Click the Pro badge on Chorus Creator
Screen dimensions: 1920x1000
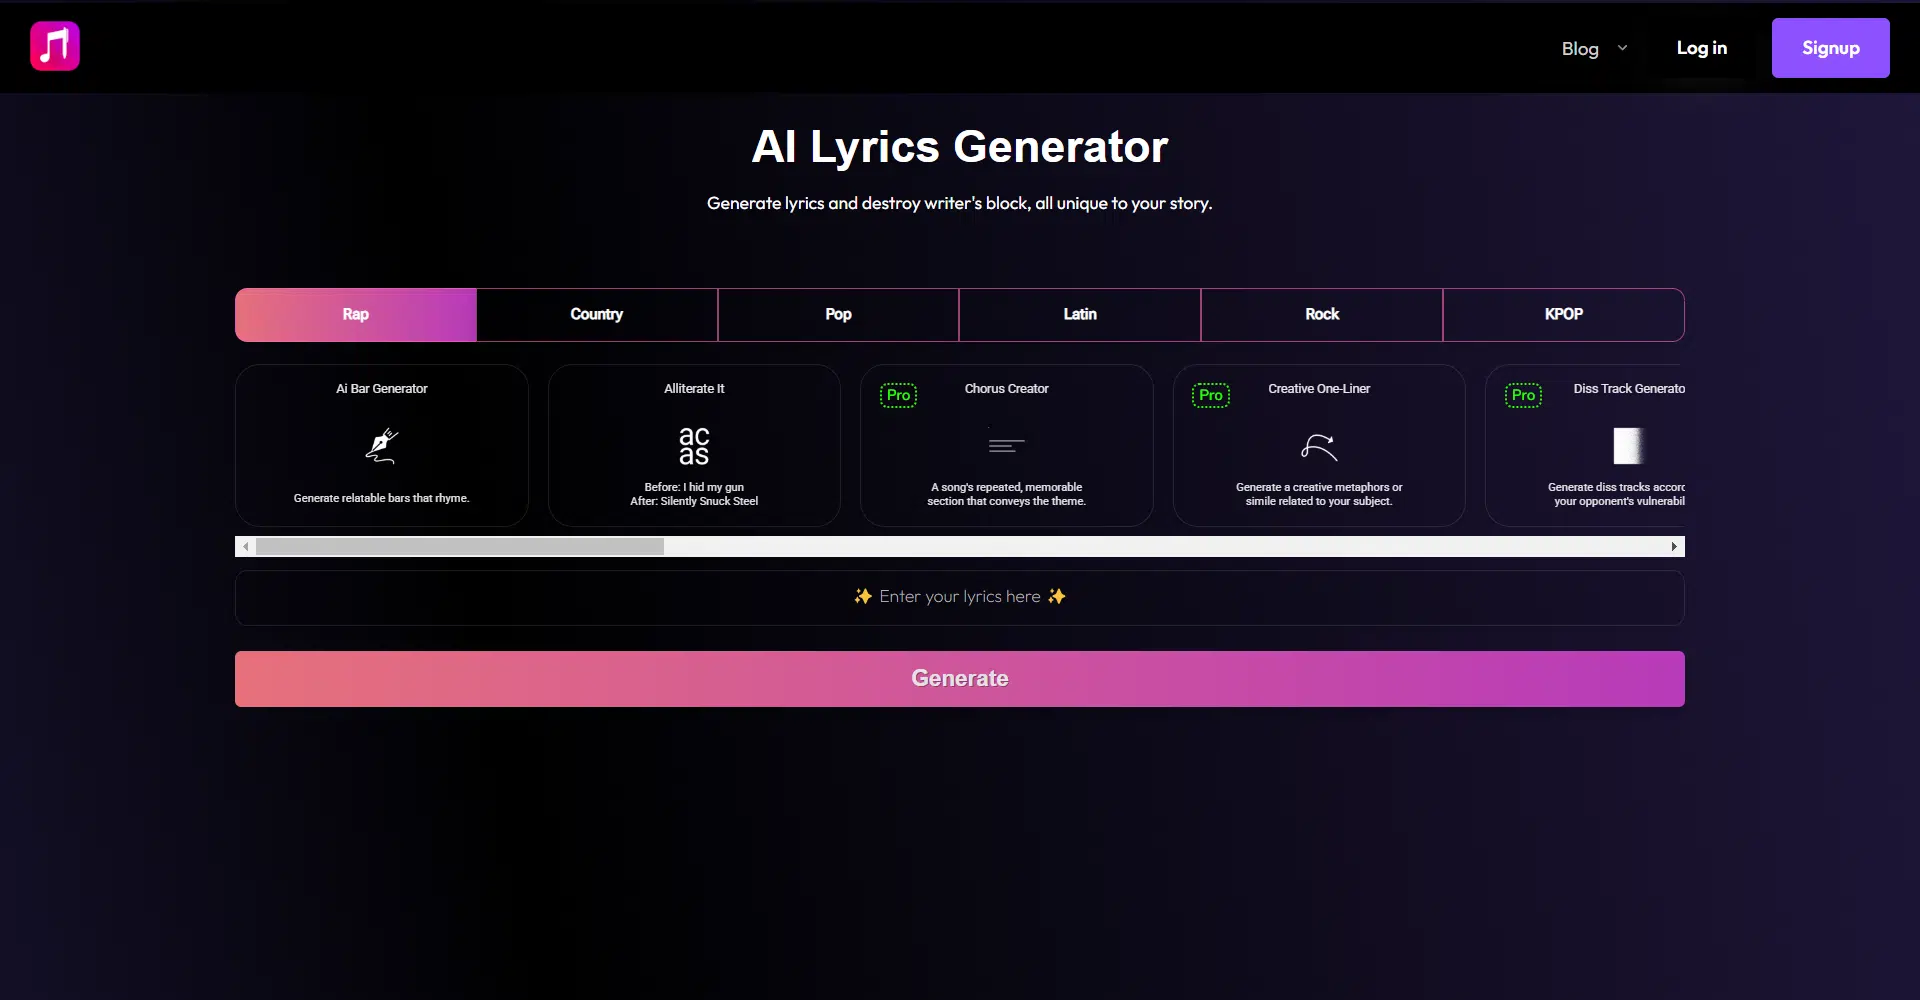click(898, 395)
